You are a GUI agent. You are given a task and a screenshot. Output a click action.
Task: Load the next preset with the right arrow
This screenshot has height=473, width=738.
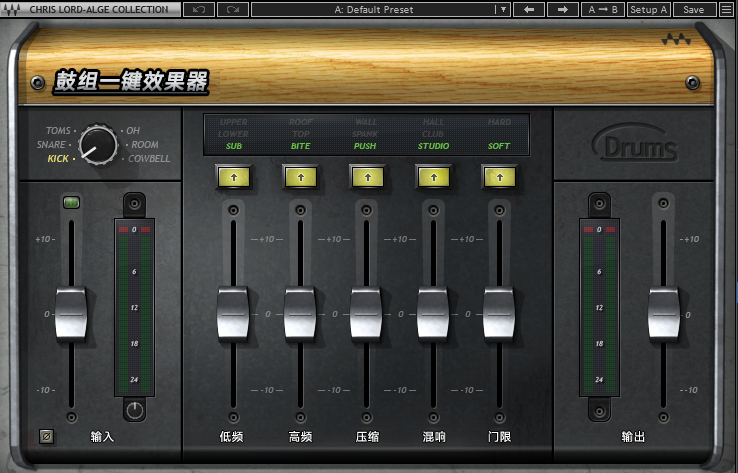click(562, 9)
